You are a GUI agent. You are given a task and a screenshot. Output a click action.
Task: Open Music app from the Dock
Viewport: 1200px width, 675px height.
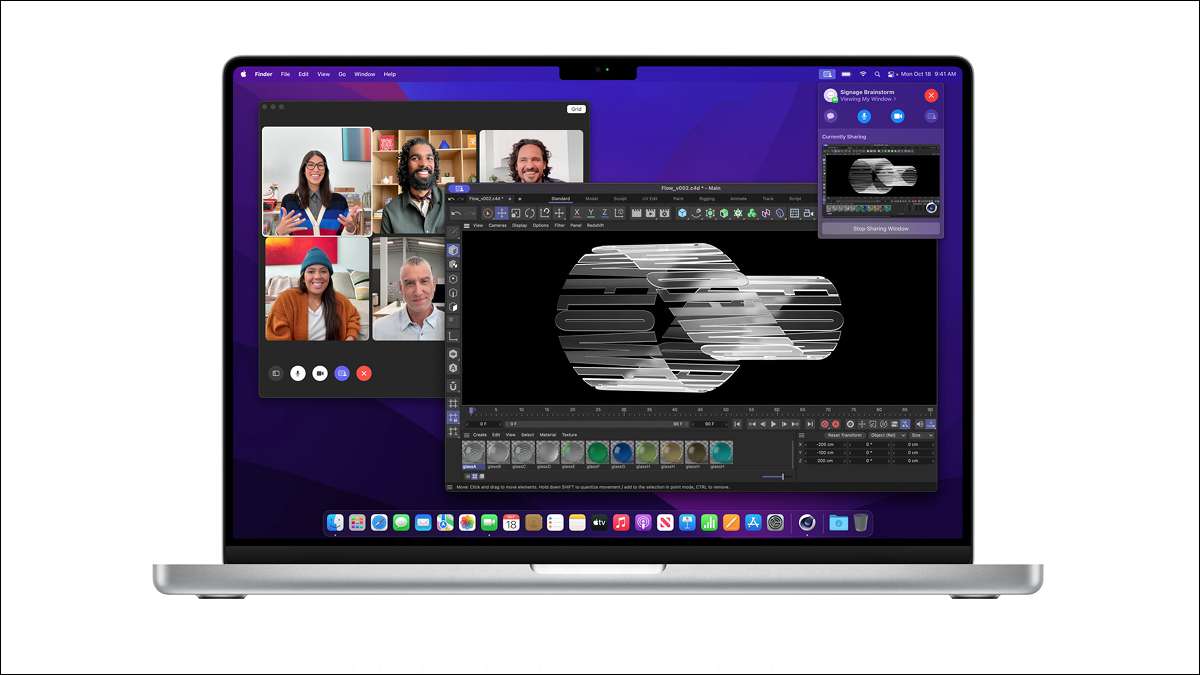click(x=621, y=522)
